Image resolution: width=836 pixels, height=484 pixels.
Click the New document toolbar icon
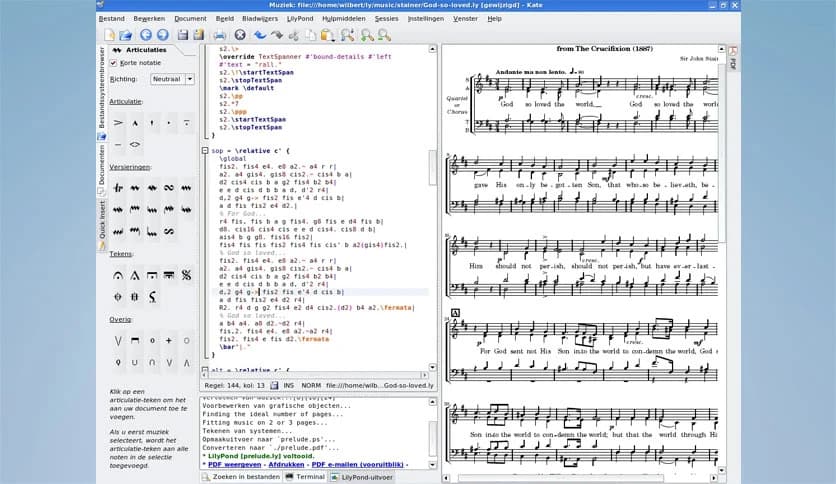coord(109,35)
